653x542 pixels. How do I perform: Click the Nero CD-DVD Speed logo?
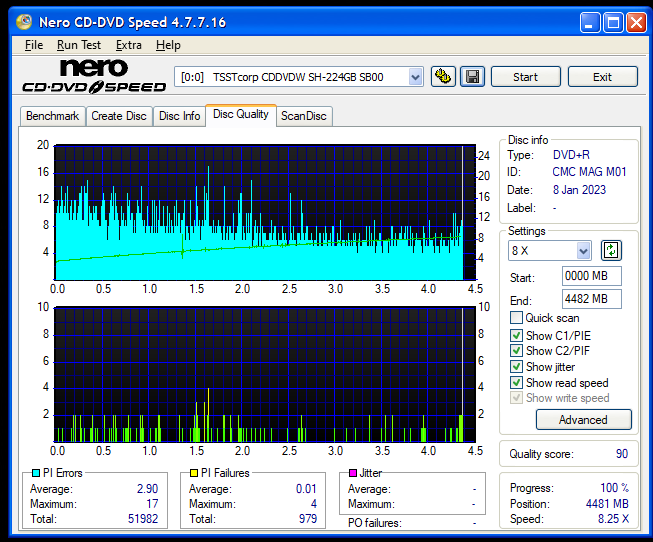(x=94, y=75)
